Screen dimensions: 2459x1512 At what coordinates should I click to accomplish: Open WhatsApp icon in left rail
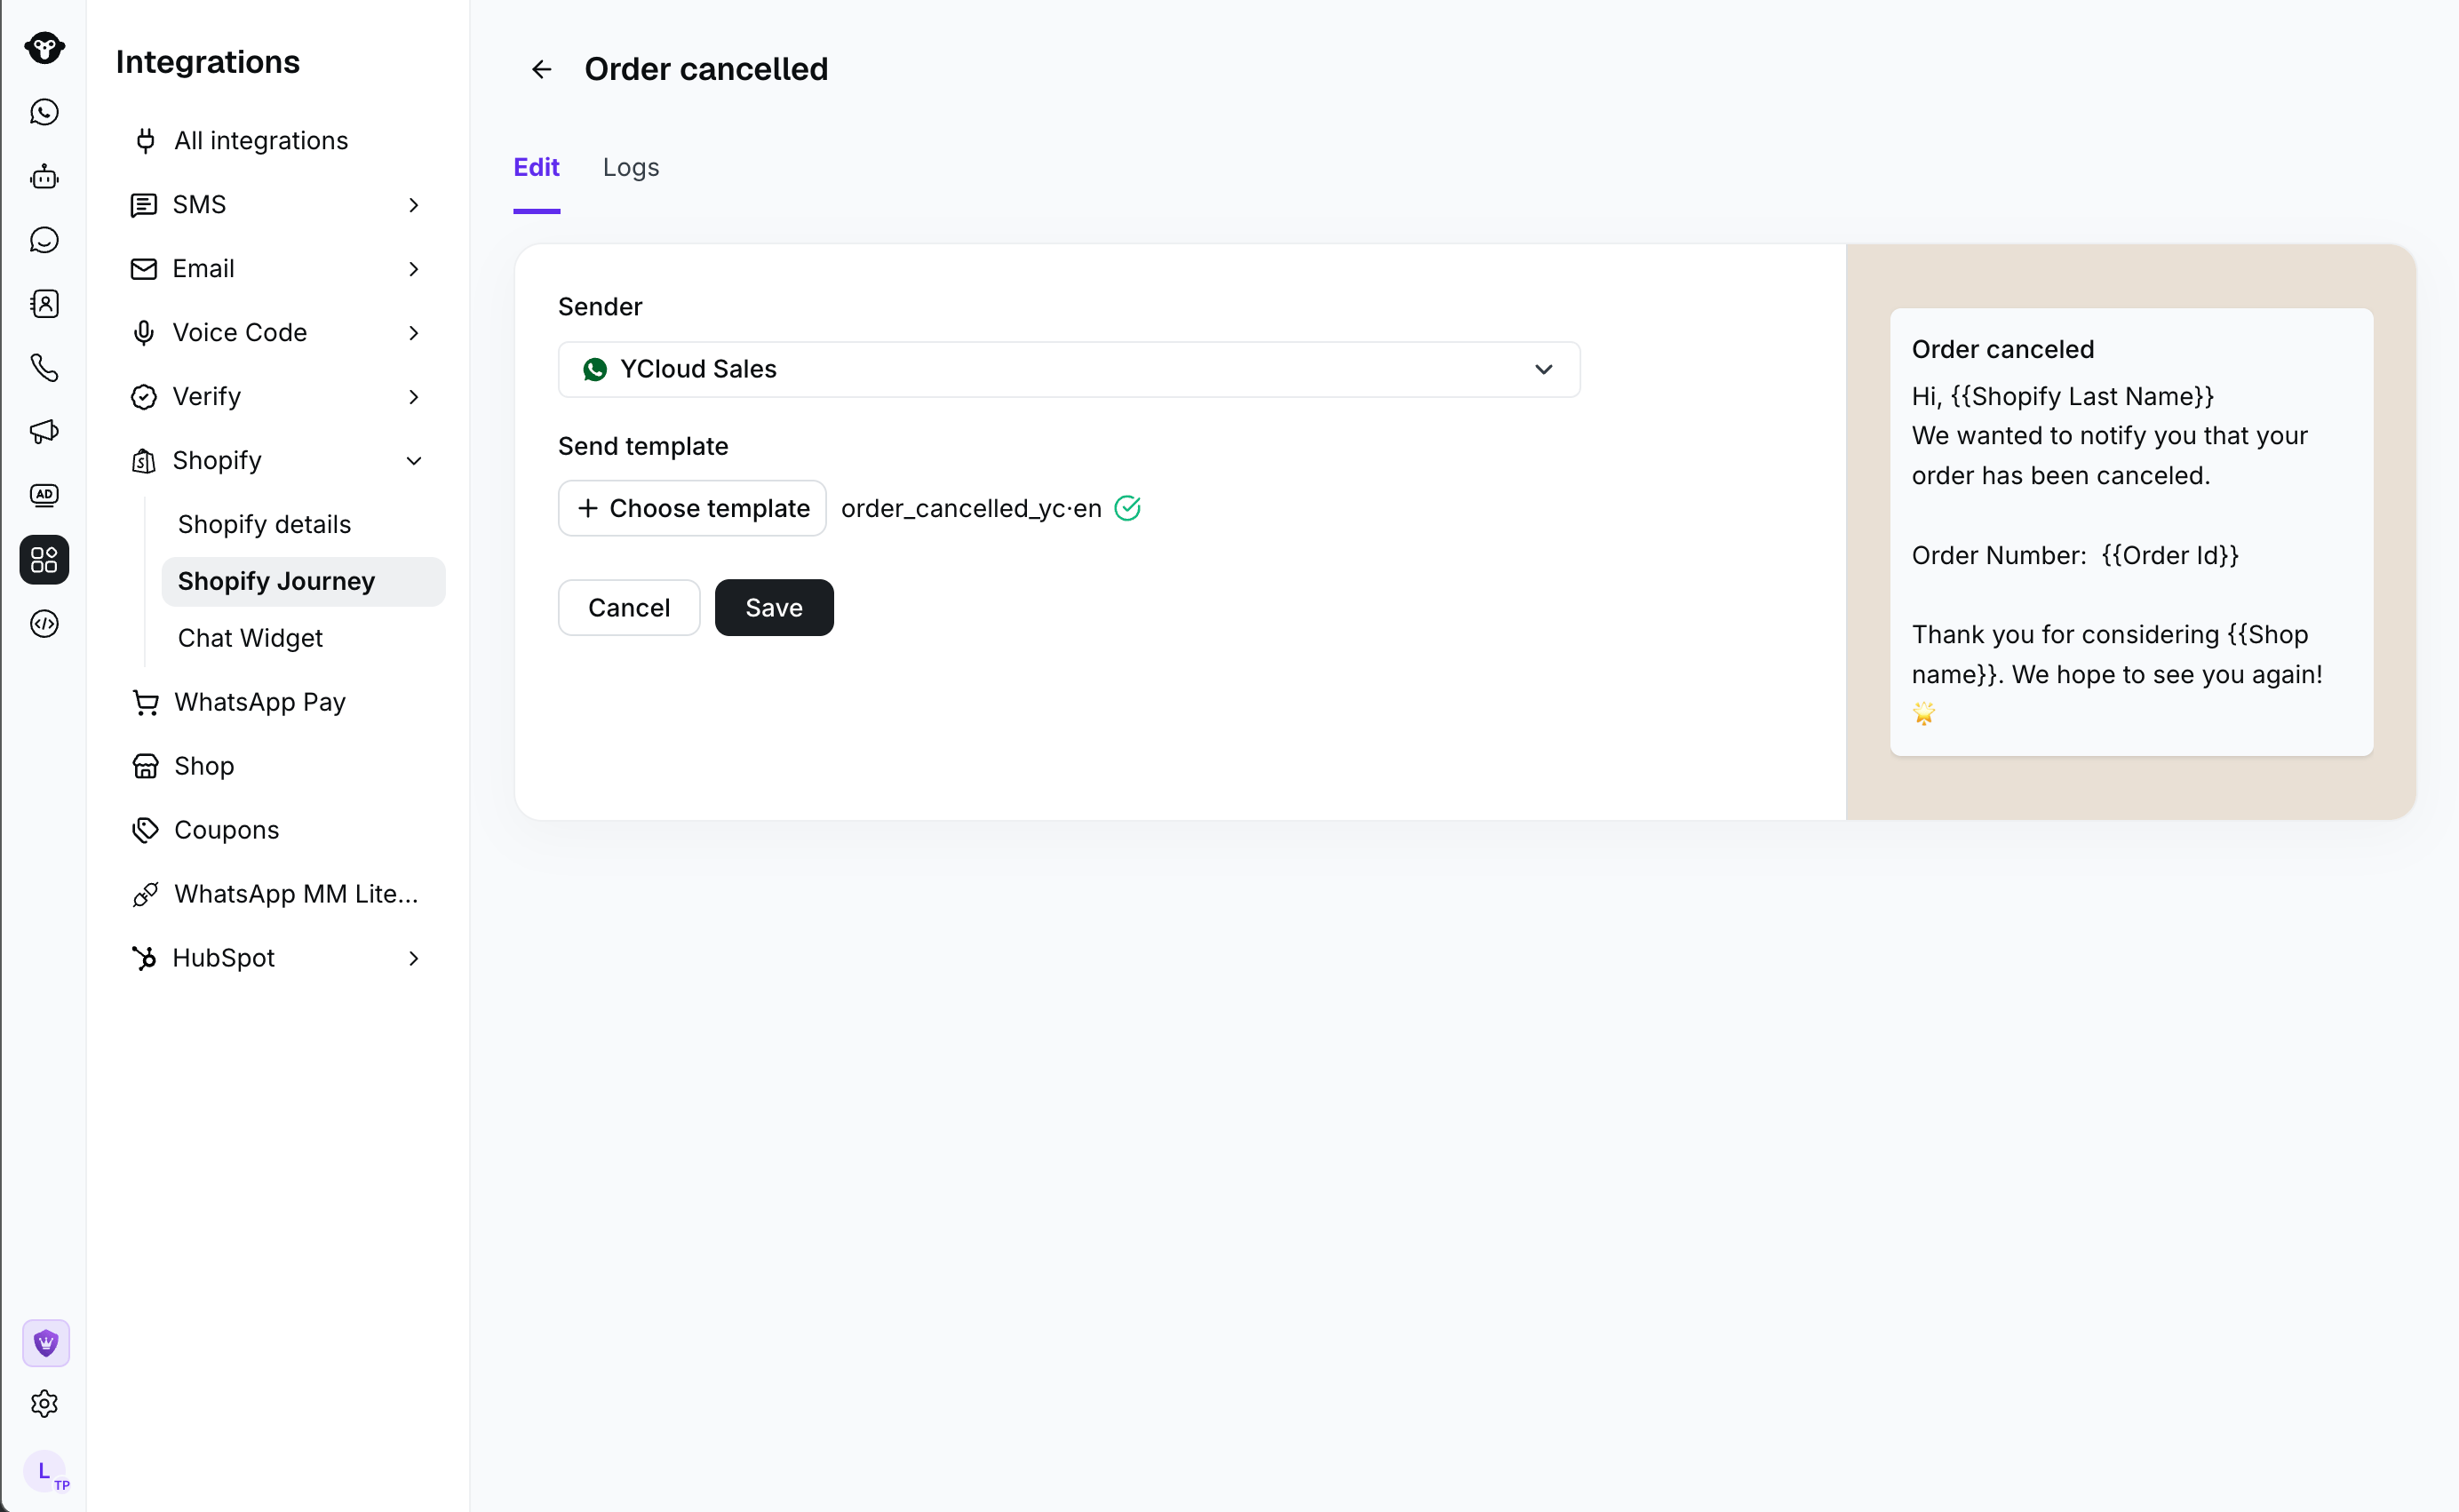tap(44, 112)
